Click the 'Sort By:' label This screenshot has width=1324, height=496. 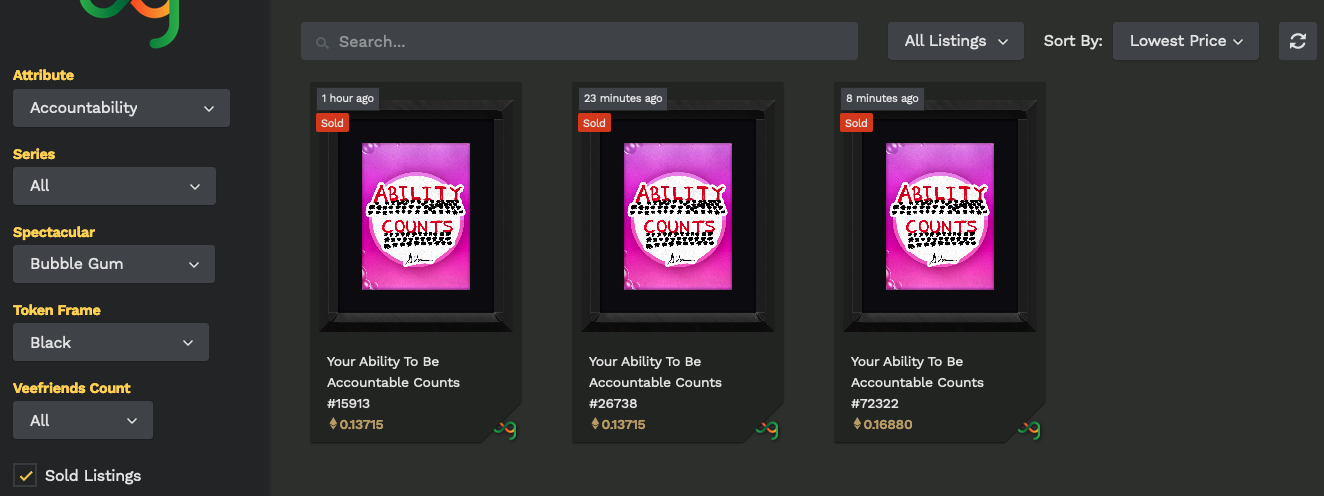click(x=1073, y=41)
